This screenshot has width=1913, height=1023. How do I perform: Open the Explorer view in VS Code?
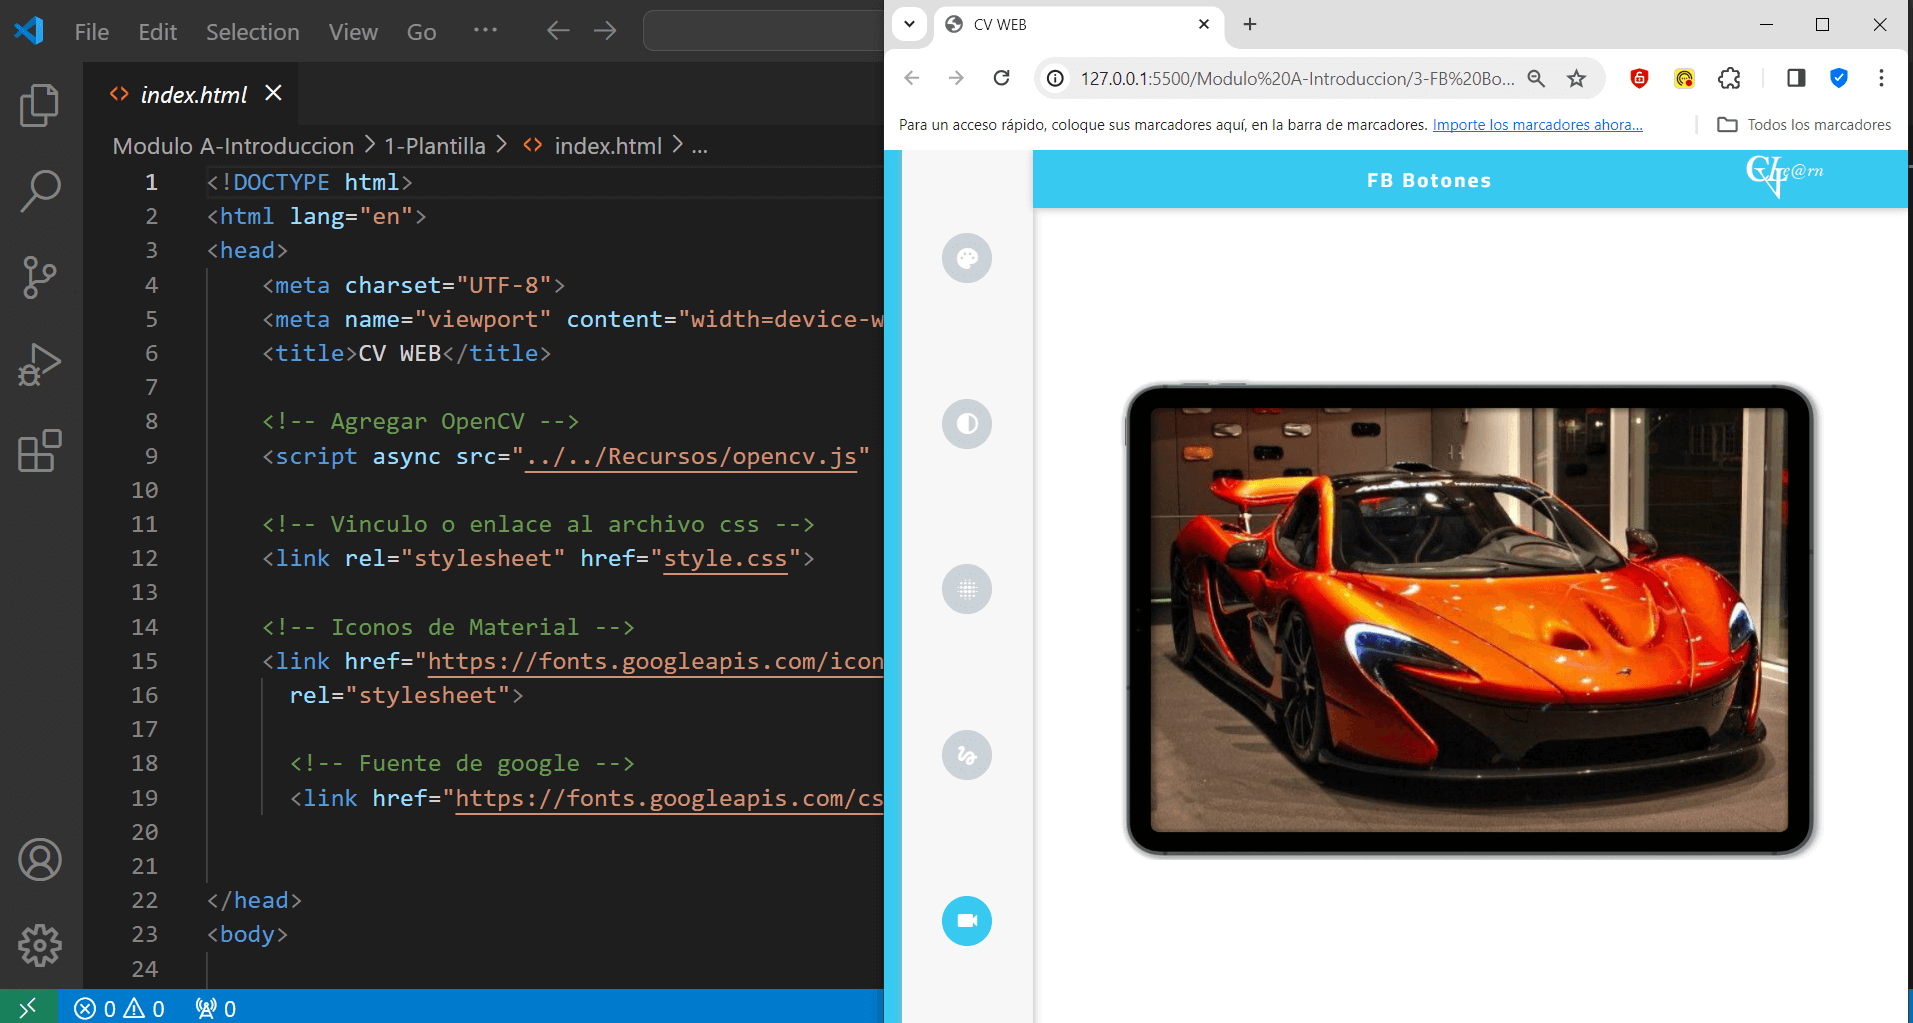click(x=38, y=105)
